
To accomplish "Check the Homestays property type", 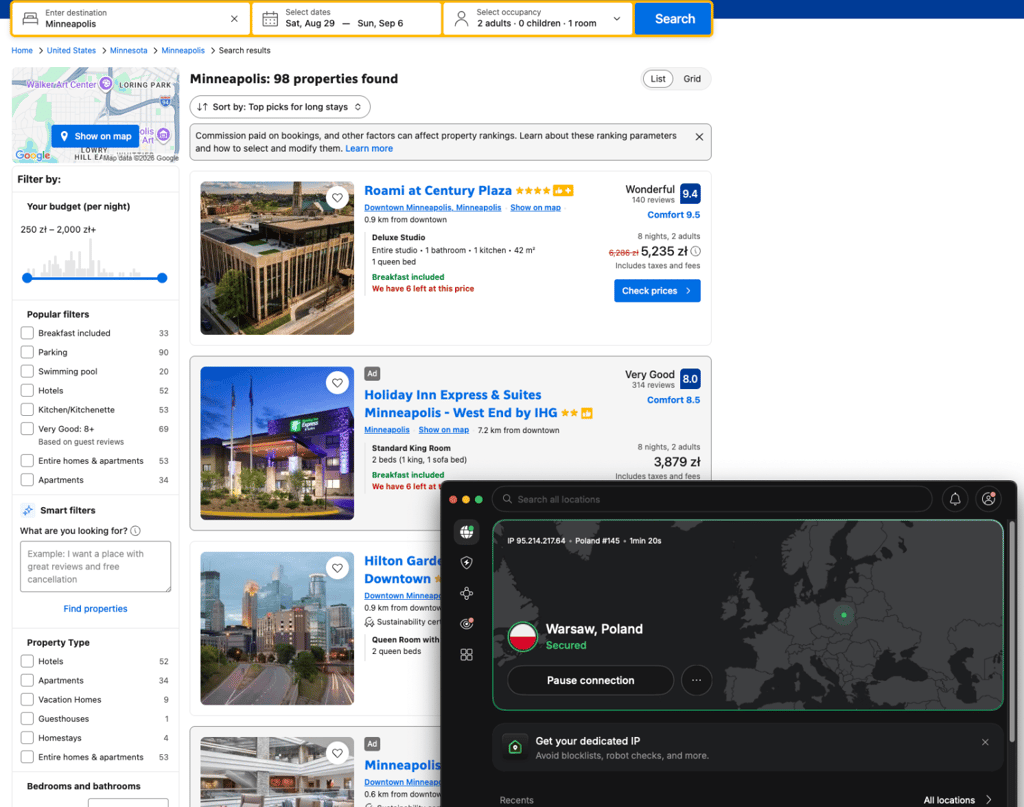I will [x=27, y=738].
